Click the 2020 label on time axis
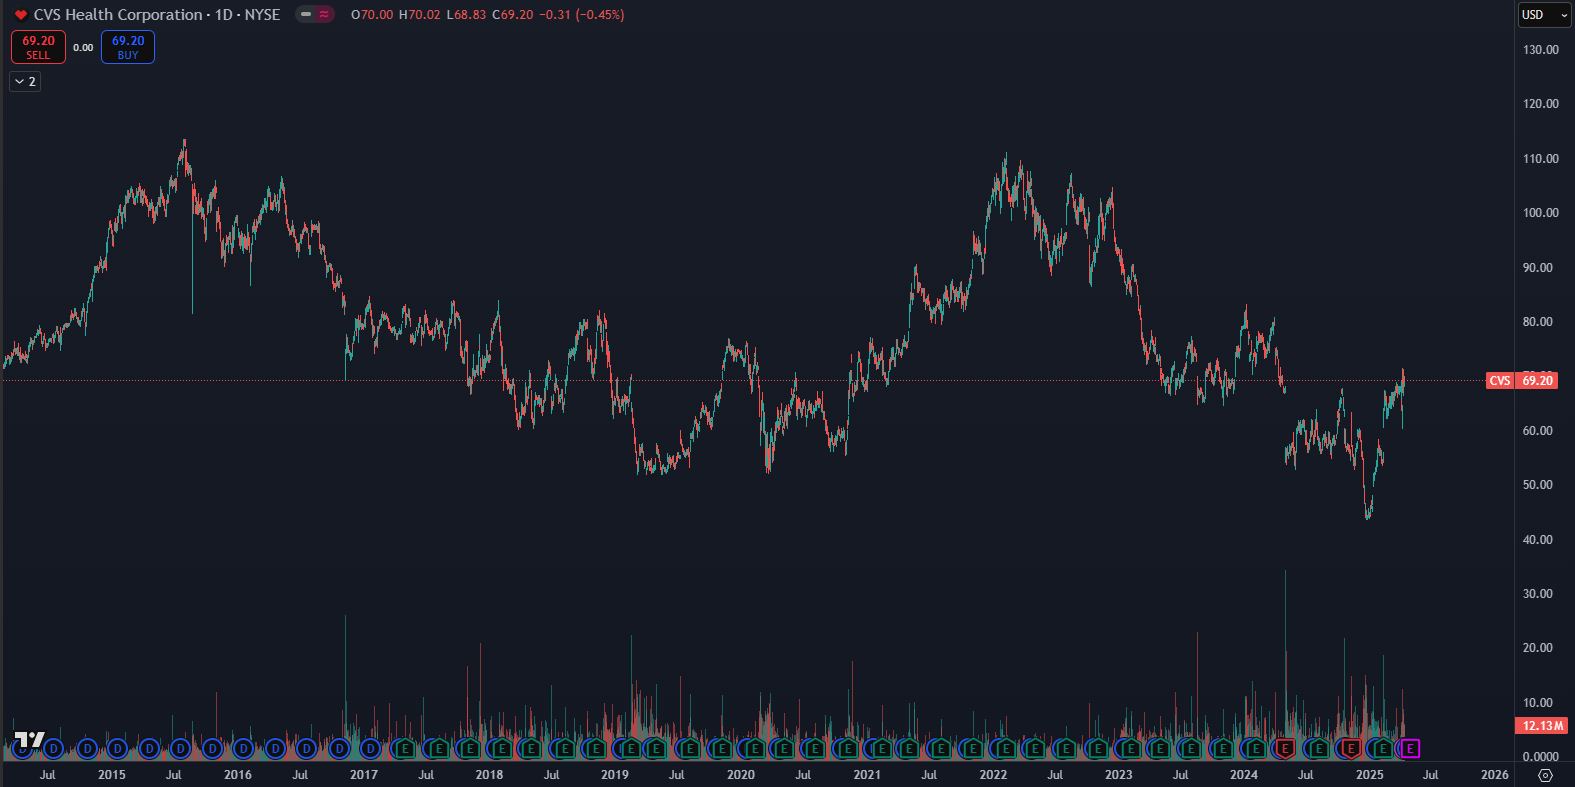The image size is (1575, 787). pos(740,775)
